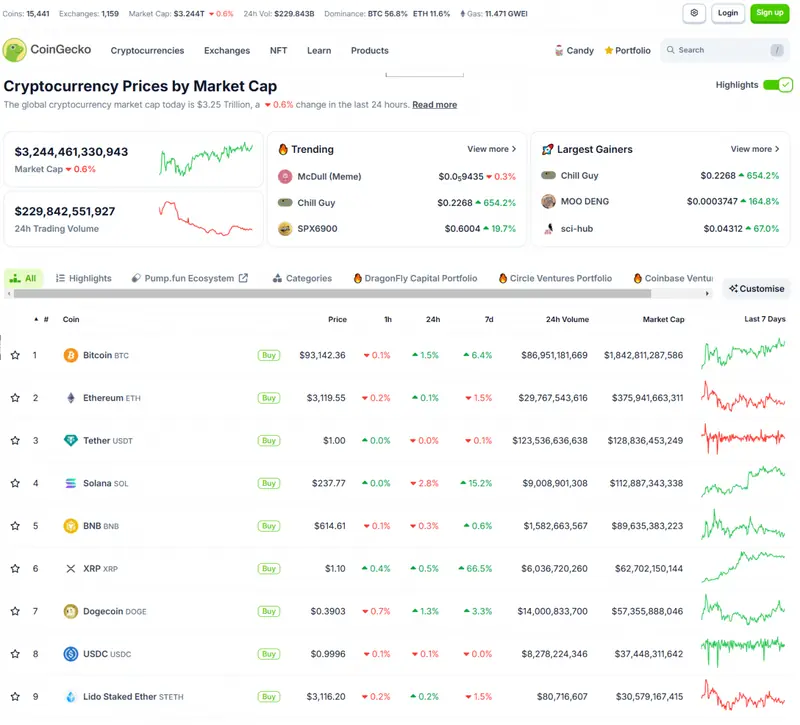Star BNB as favorite
This screenshot has height=725, width=800.
click(x=15, y=526)
